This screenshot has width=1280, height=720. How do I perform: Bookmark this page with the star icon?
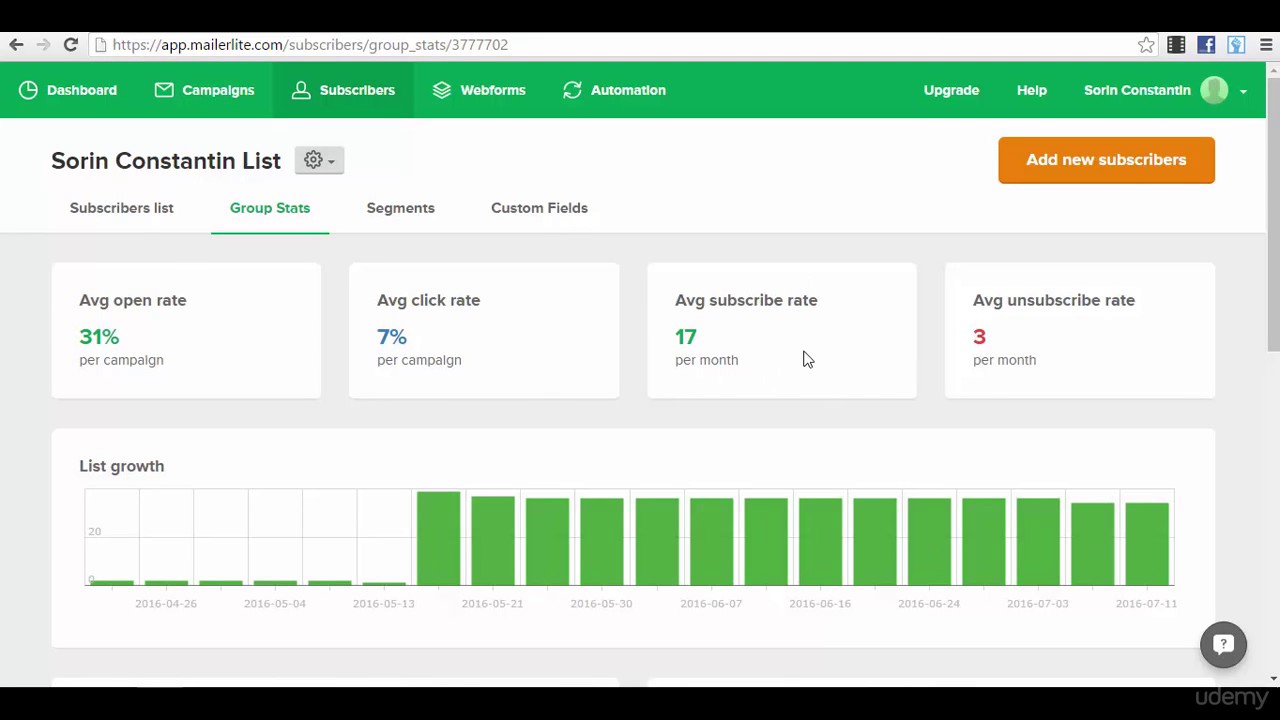(x=1146, y=45)
